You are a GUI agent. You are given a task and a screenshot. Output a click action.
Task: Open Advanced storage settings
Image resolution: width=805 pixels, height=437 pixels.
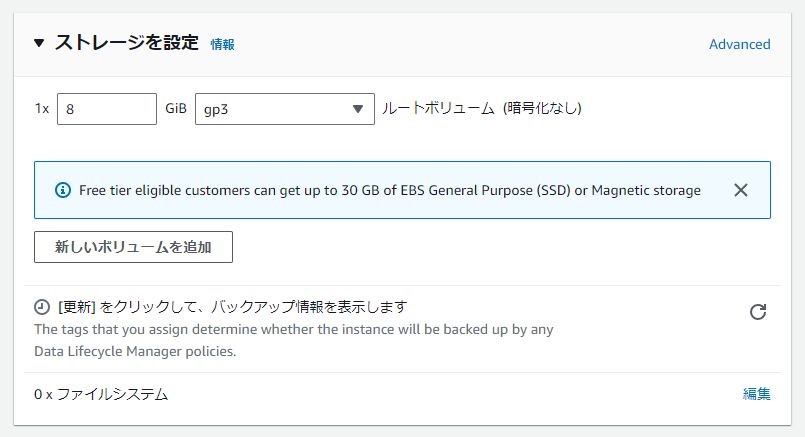739,44
